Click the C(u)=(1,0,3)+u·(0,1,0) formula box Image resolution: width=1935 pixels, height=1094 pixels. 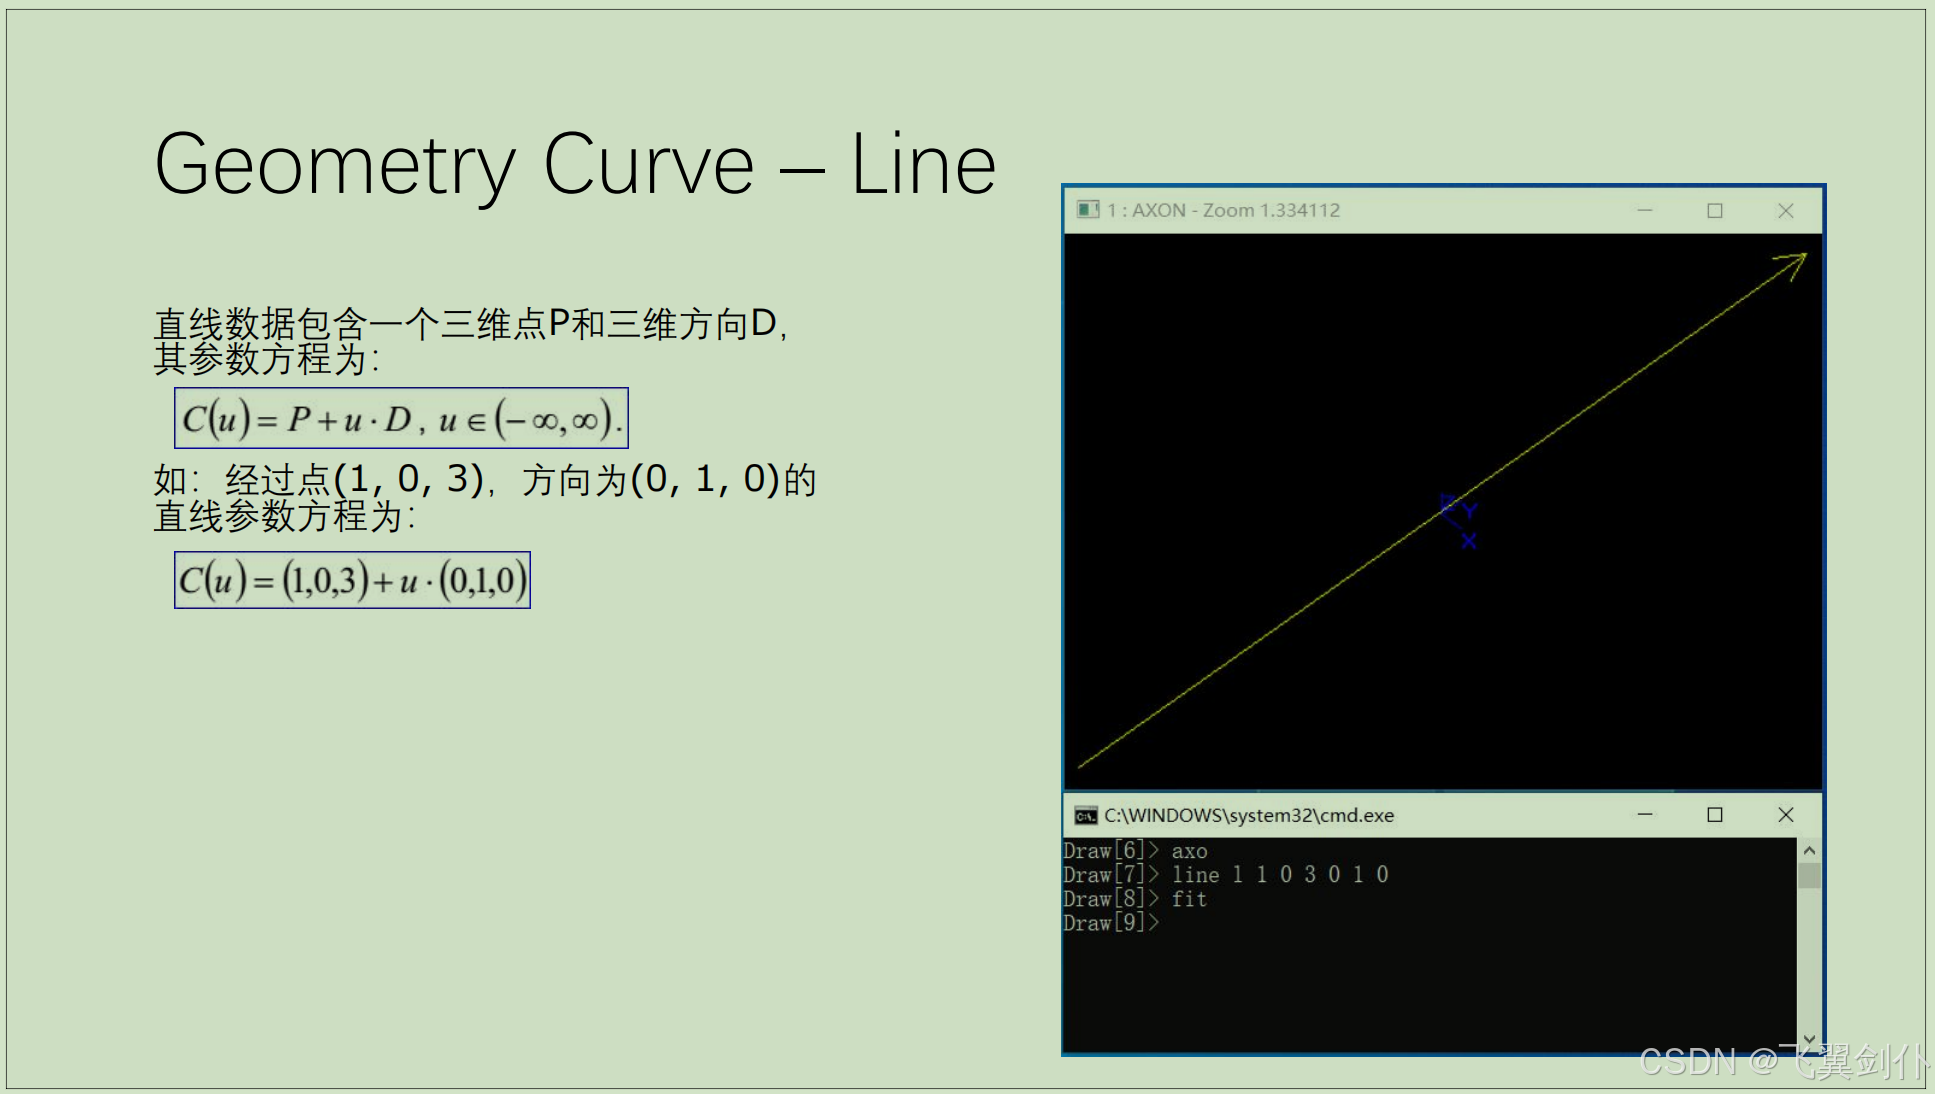352,580
